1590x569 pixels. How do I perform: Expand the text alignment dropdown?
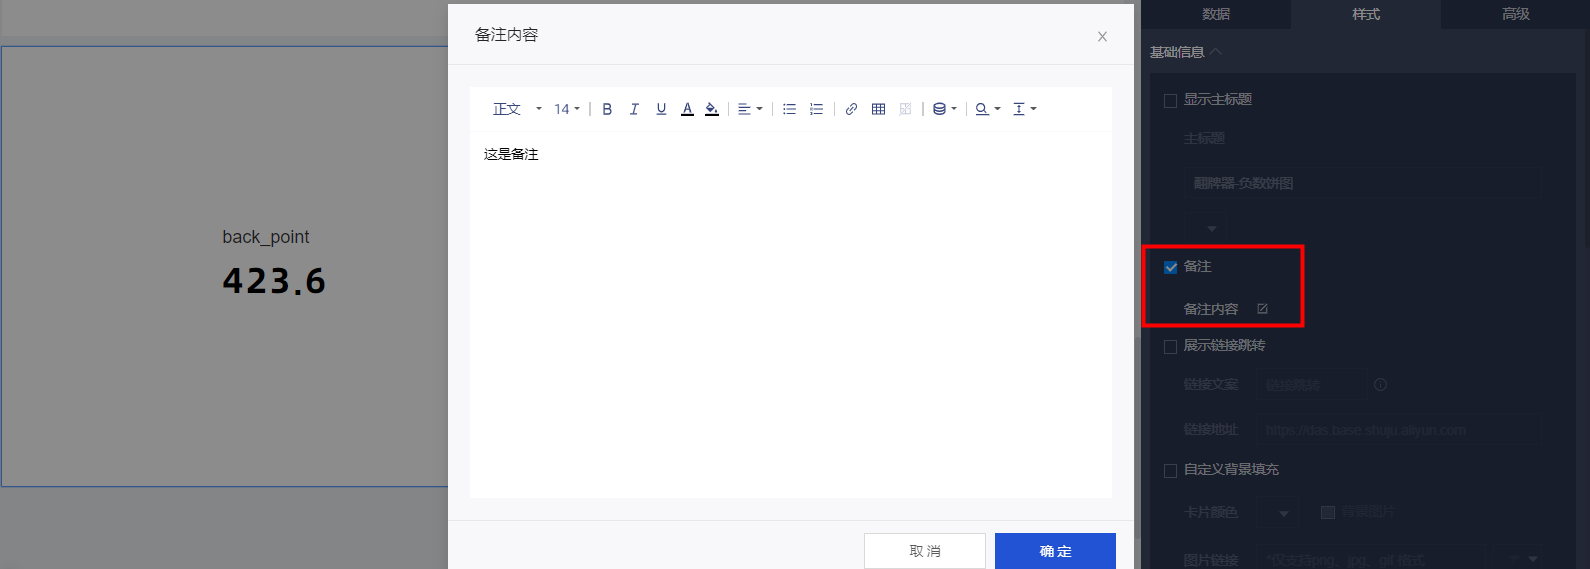(x=750, y=109)
